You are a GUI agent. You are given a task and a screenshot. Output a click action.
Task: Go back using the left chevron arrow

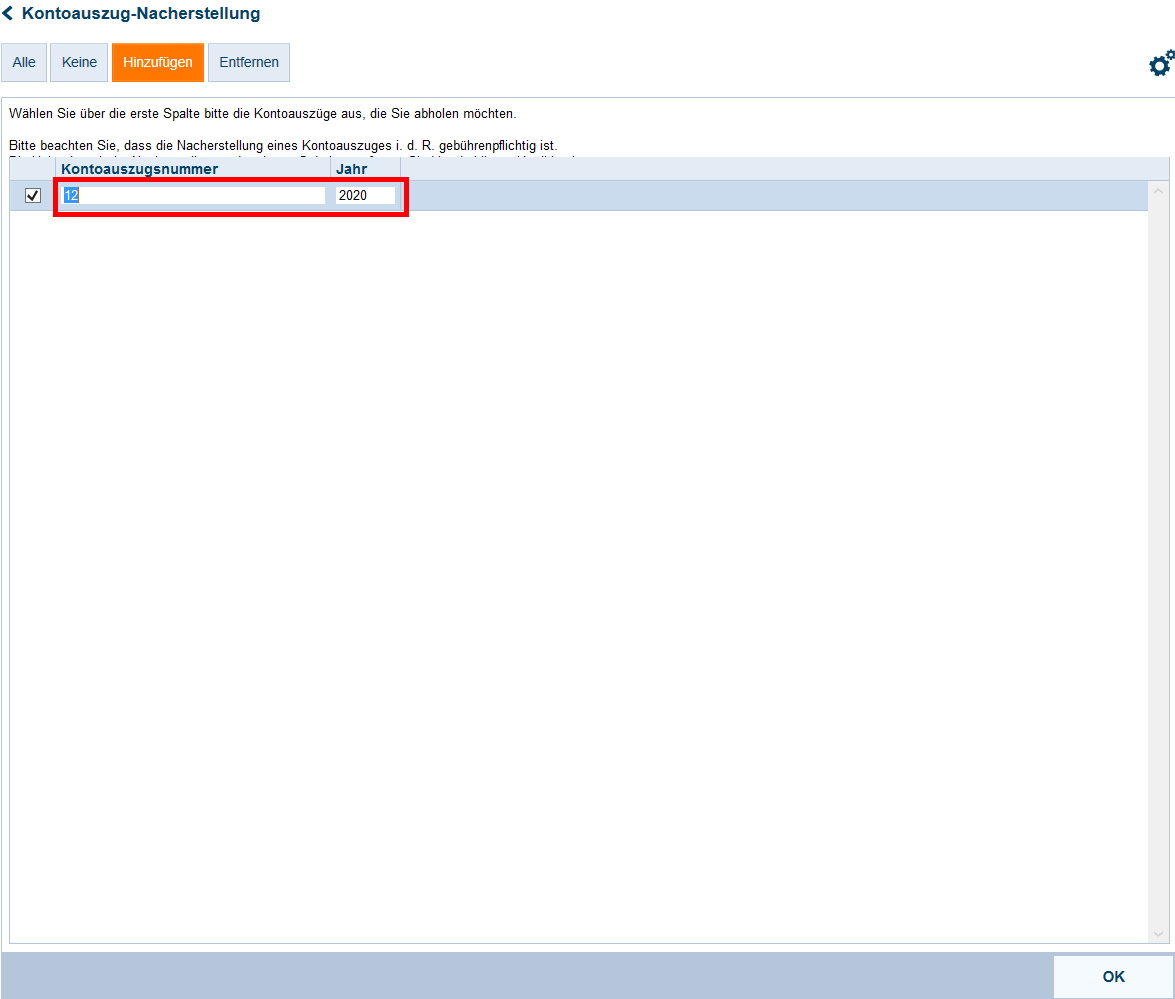click(8, 14)
